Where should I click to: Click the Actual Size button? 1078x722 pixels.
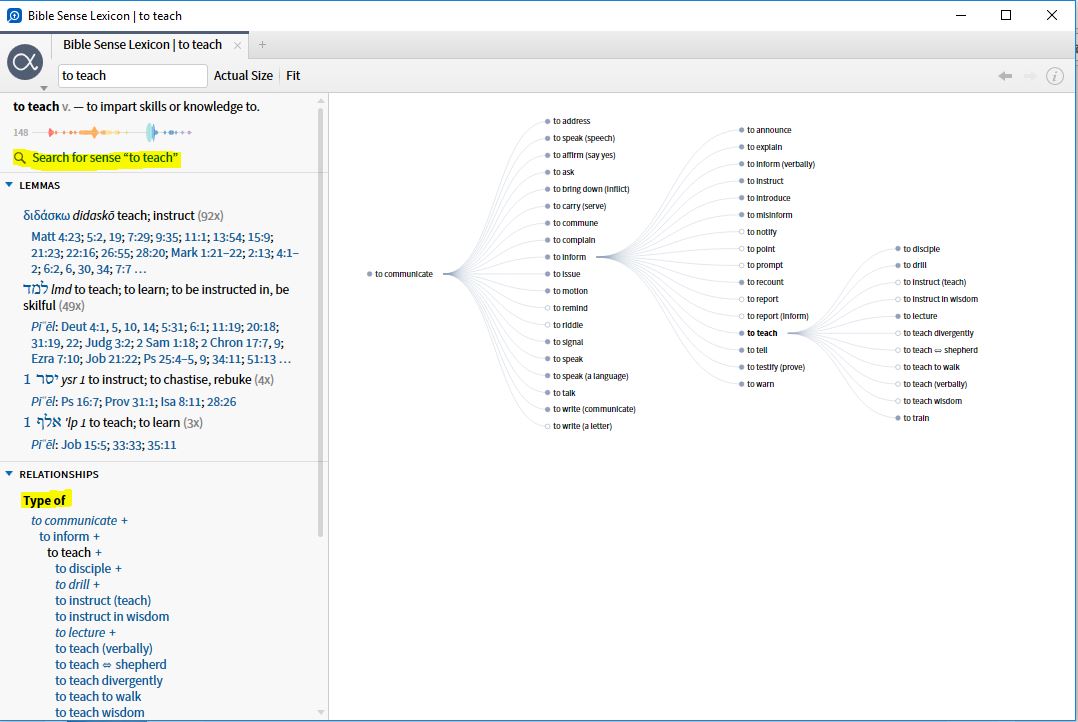pyautogui.click(x=243, y=76)
